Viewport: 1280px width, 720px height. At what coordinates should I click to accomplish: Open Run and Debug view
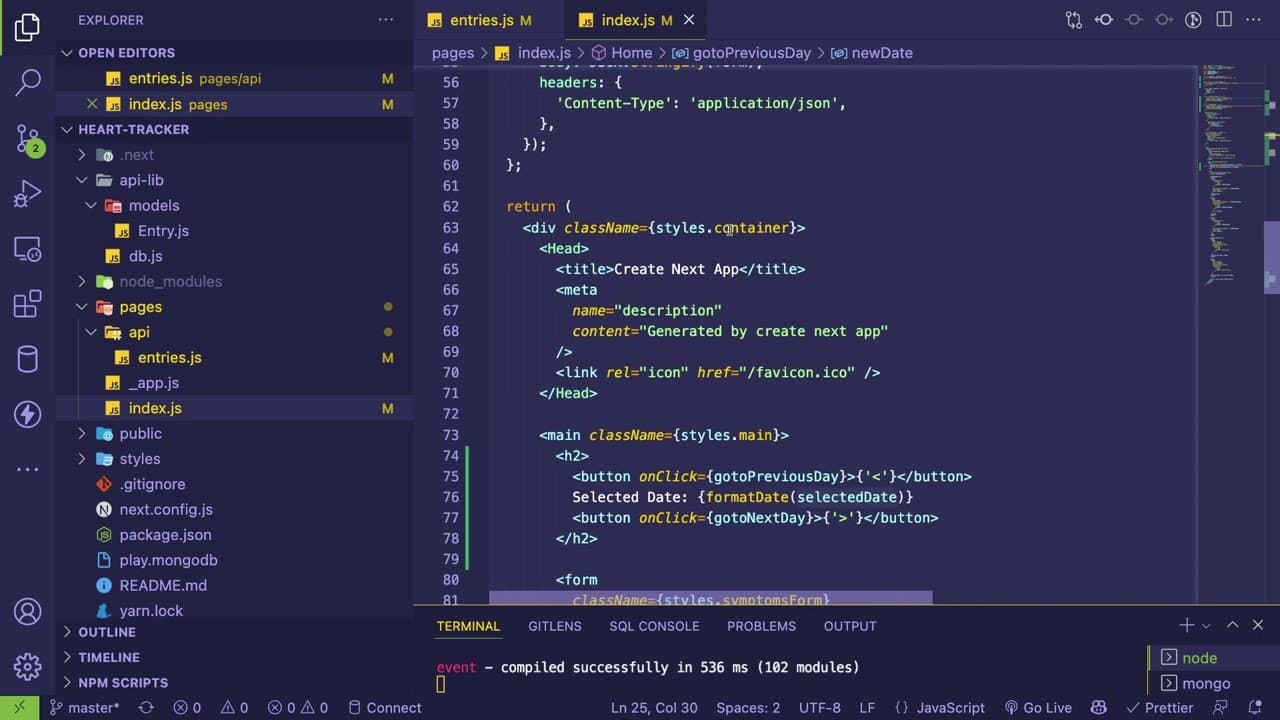[28, 193]
